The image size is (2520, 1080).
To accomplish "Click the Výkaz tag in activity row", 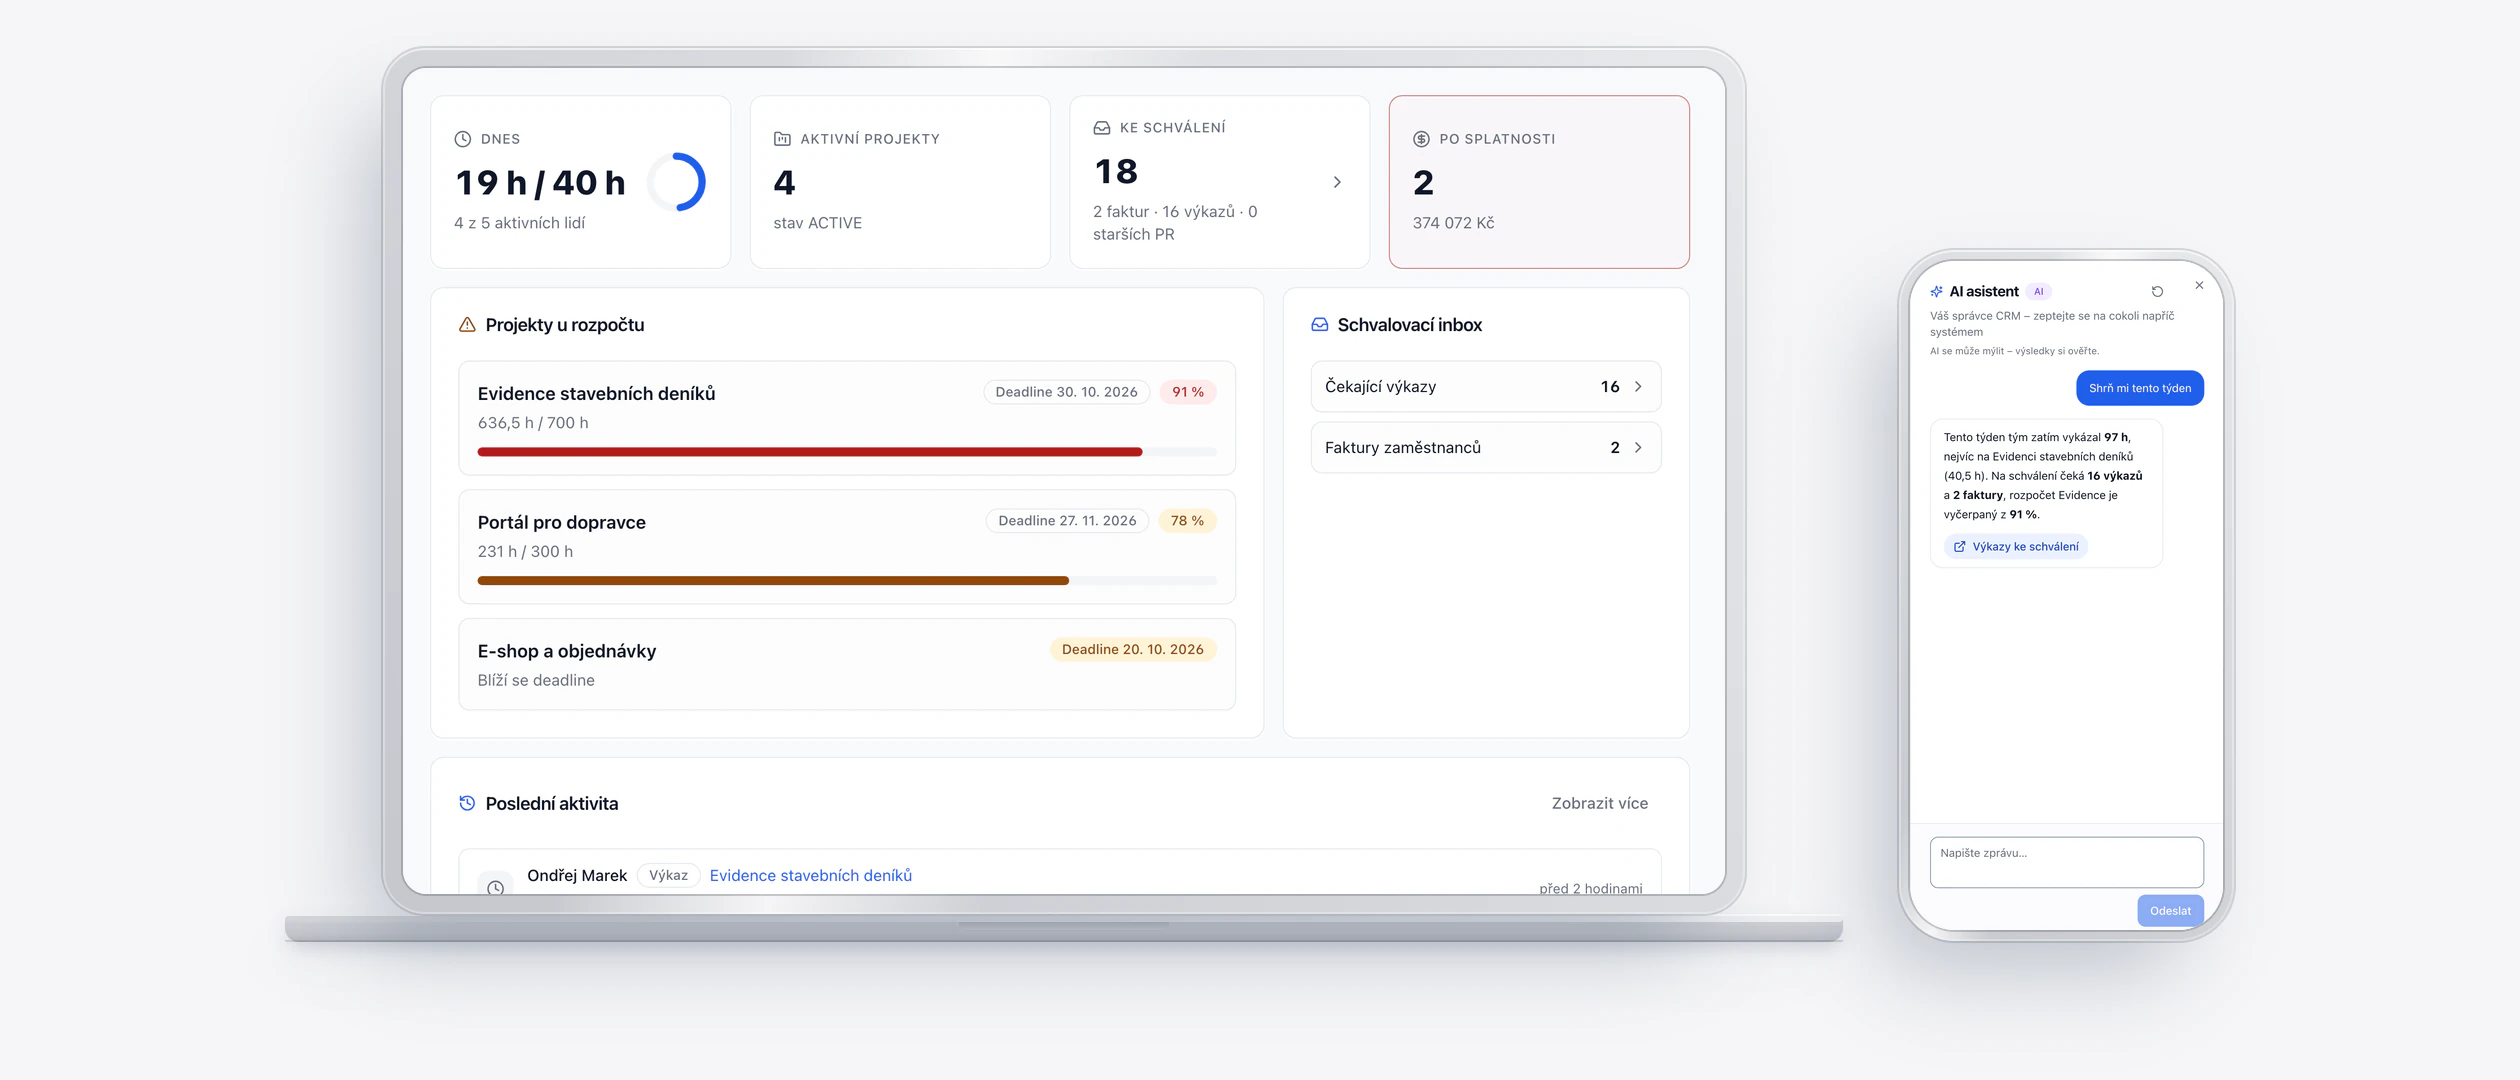I will tap(668, 876).
